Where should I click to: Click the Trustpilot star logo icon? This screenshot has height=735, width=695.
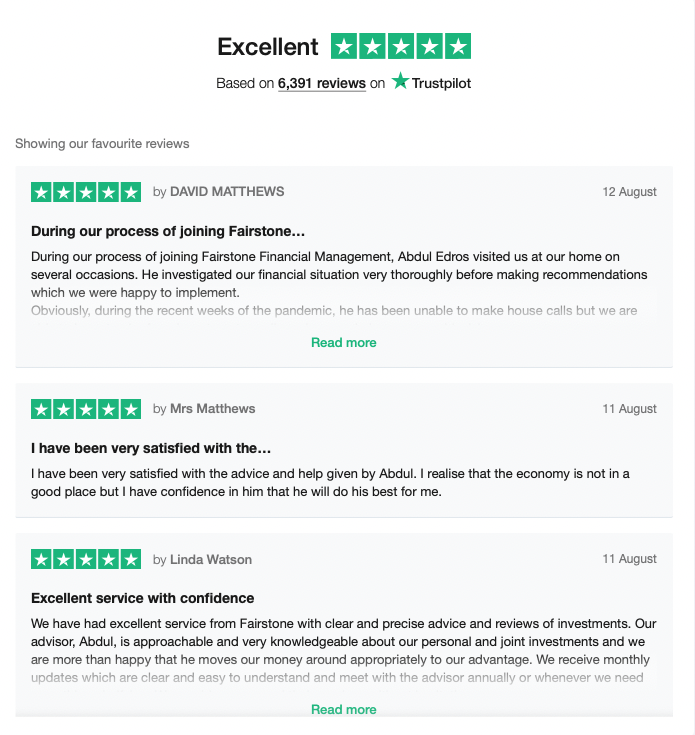[x=401, y=82]
